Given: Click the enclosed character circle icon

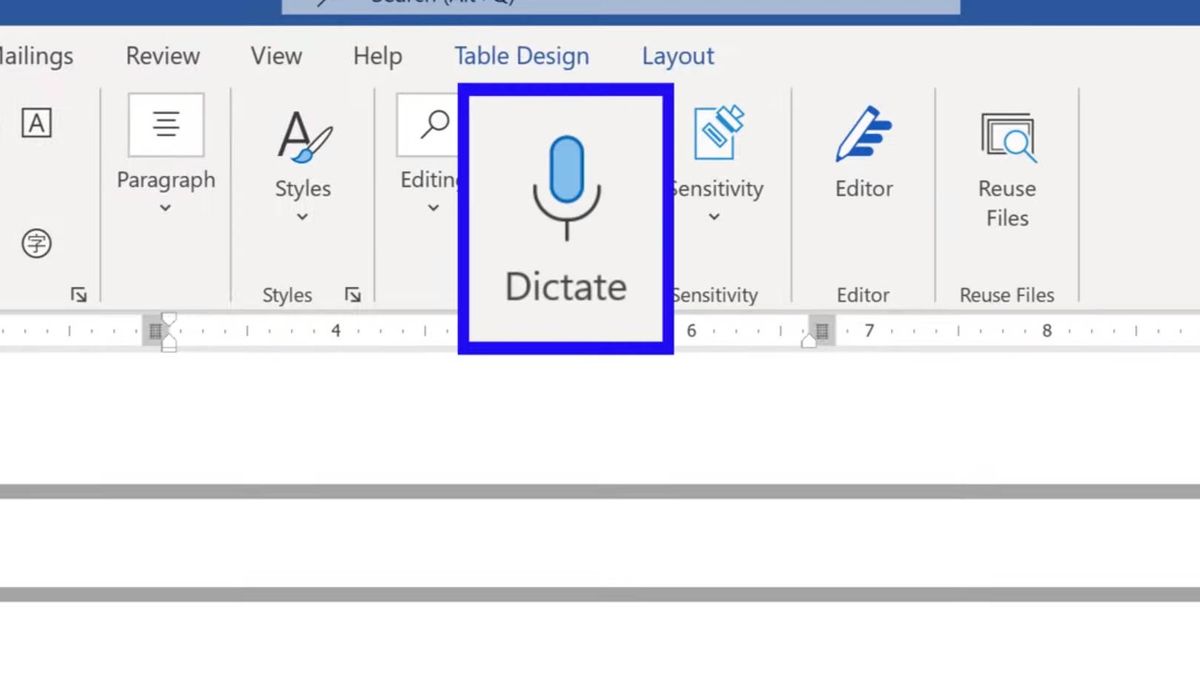Looking at the screenshot, I should pyautogui.click(x=37, y=243).
